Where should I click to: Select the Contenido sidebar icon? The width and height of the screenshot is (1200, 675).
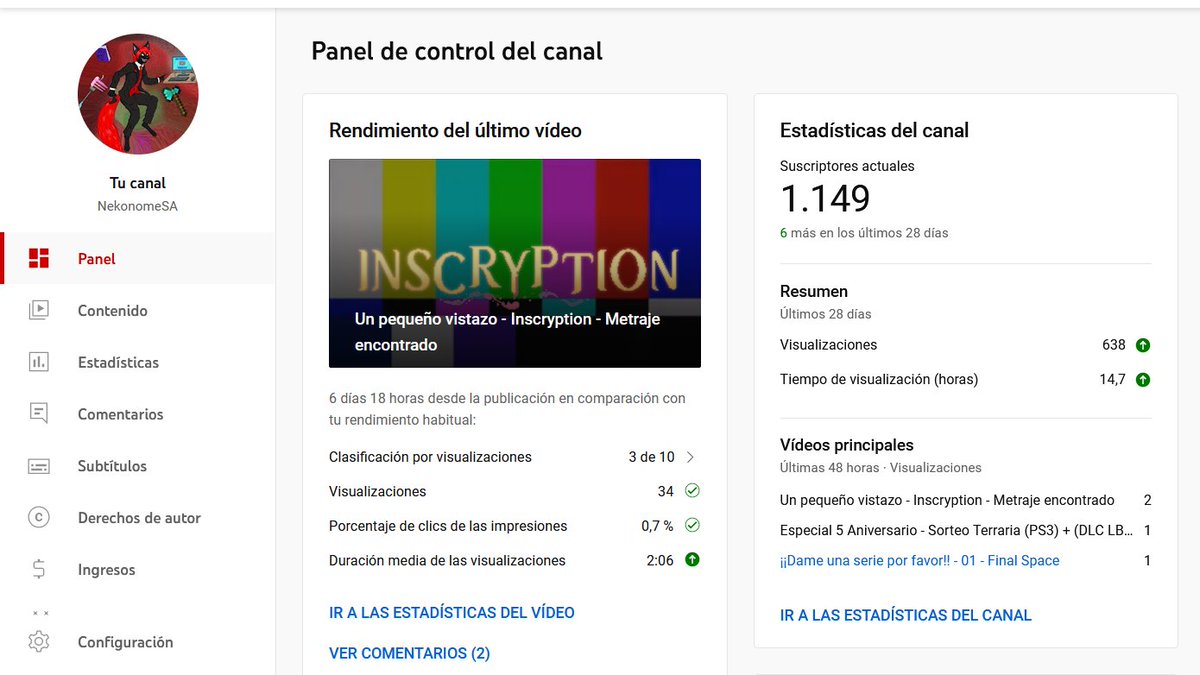click(x=38, y=310)
